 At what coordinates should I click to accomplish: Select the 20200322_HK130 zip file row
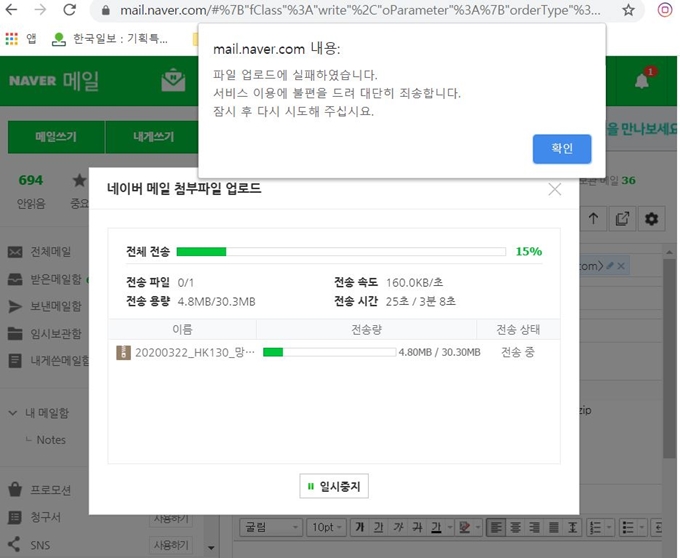(334, 352)
